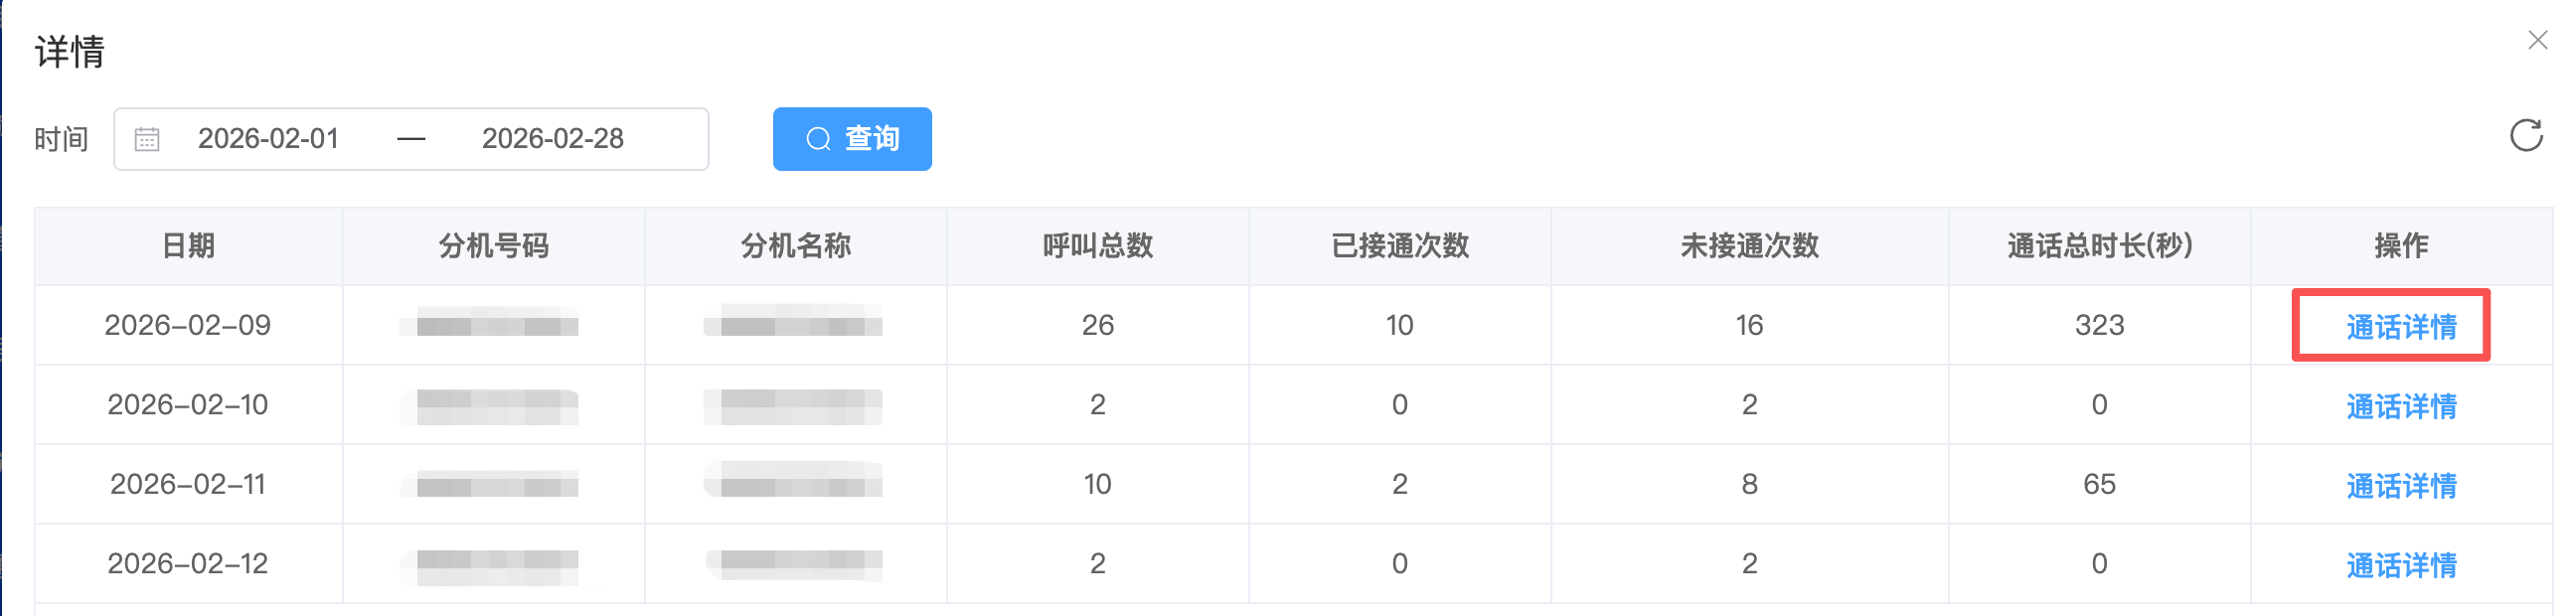The image size is (2576, 616).
Task: Click the 已接通次数 column header
Action: [1400, 246]
